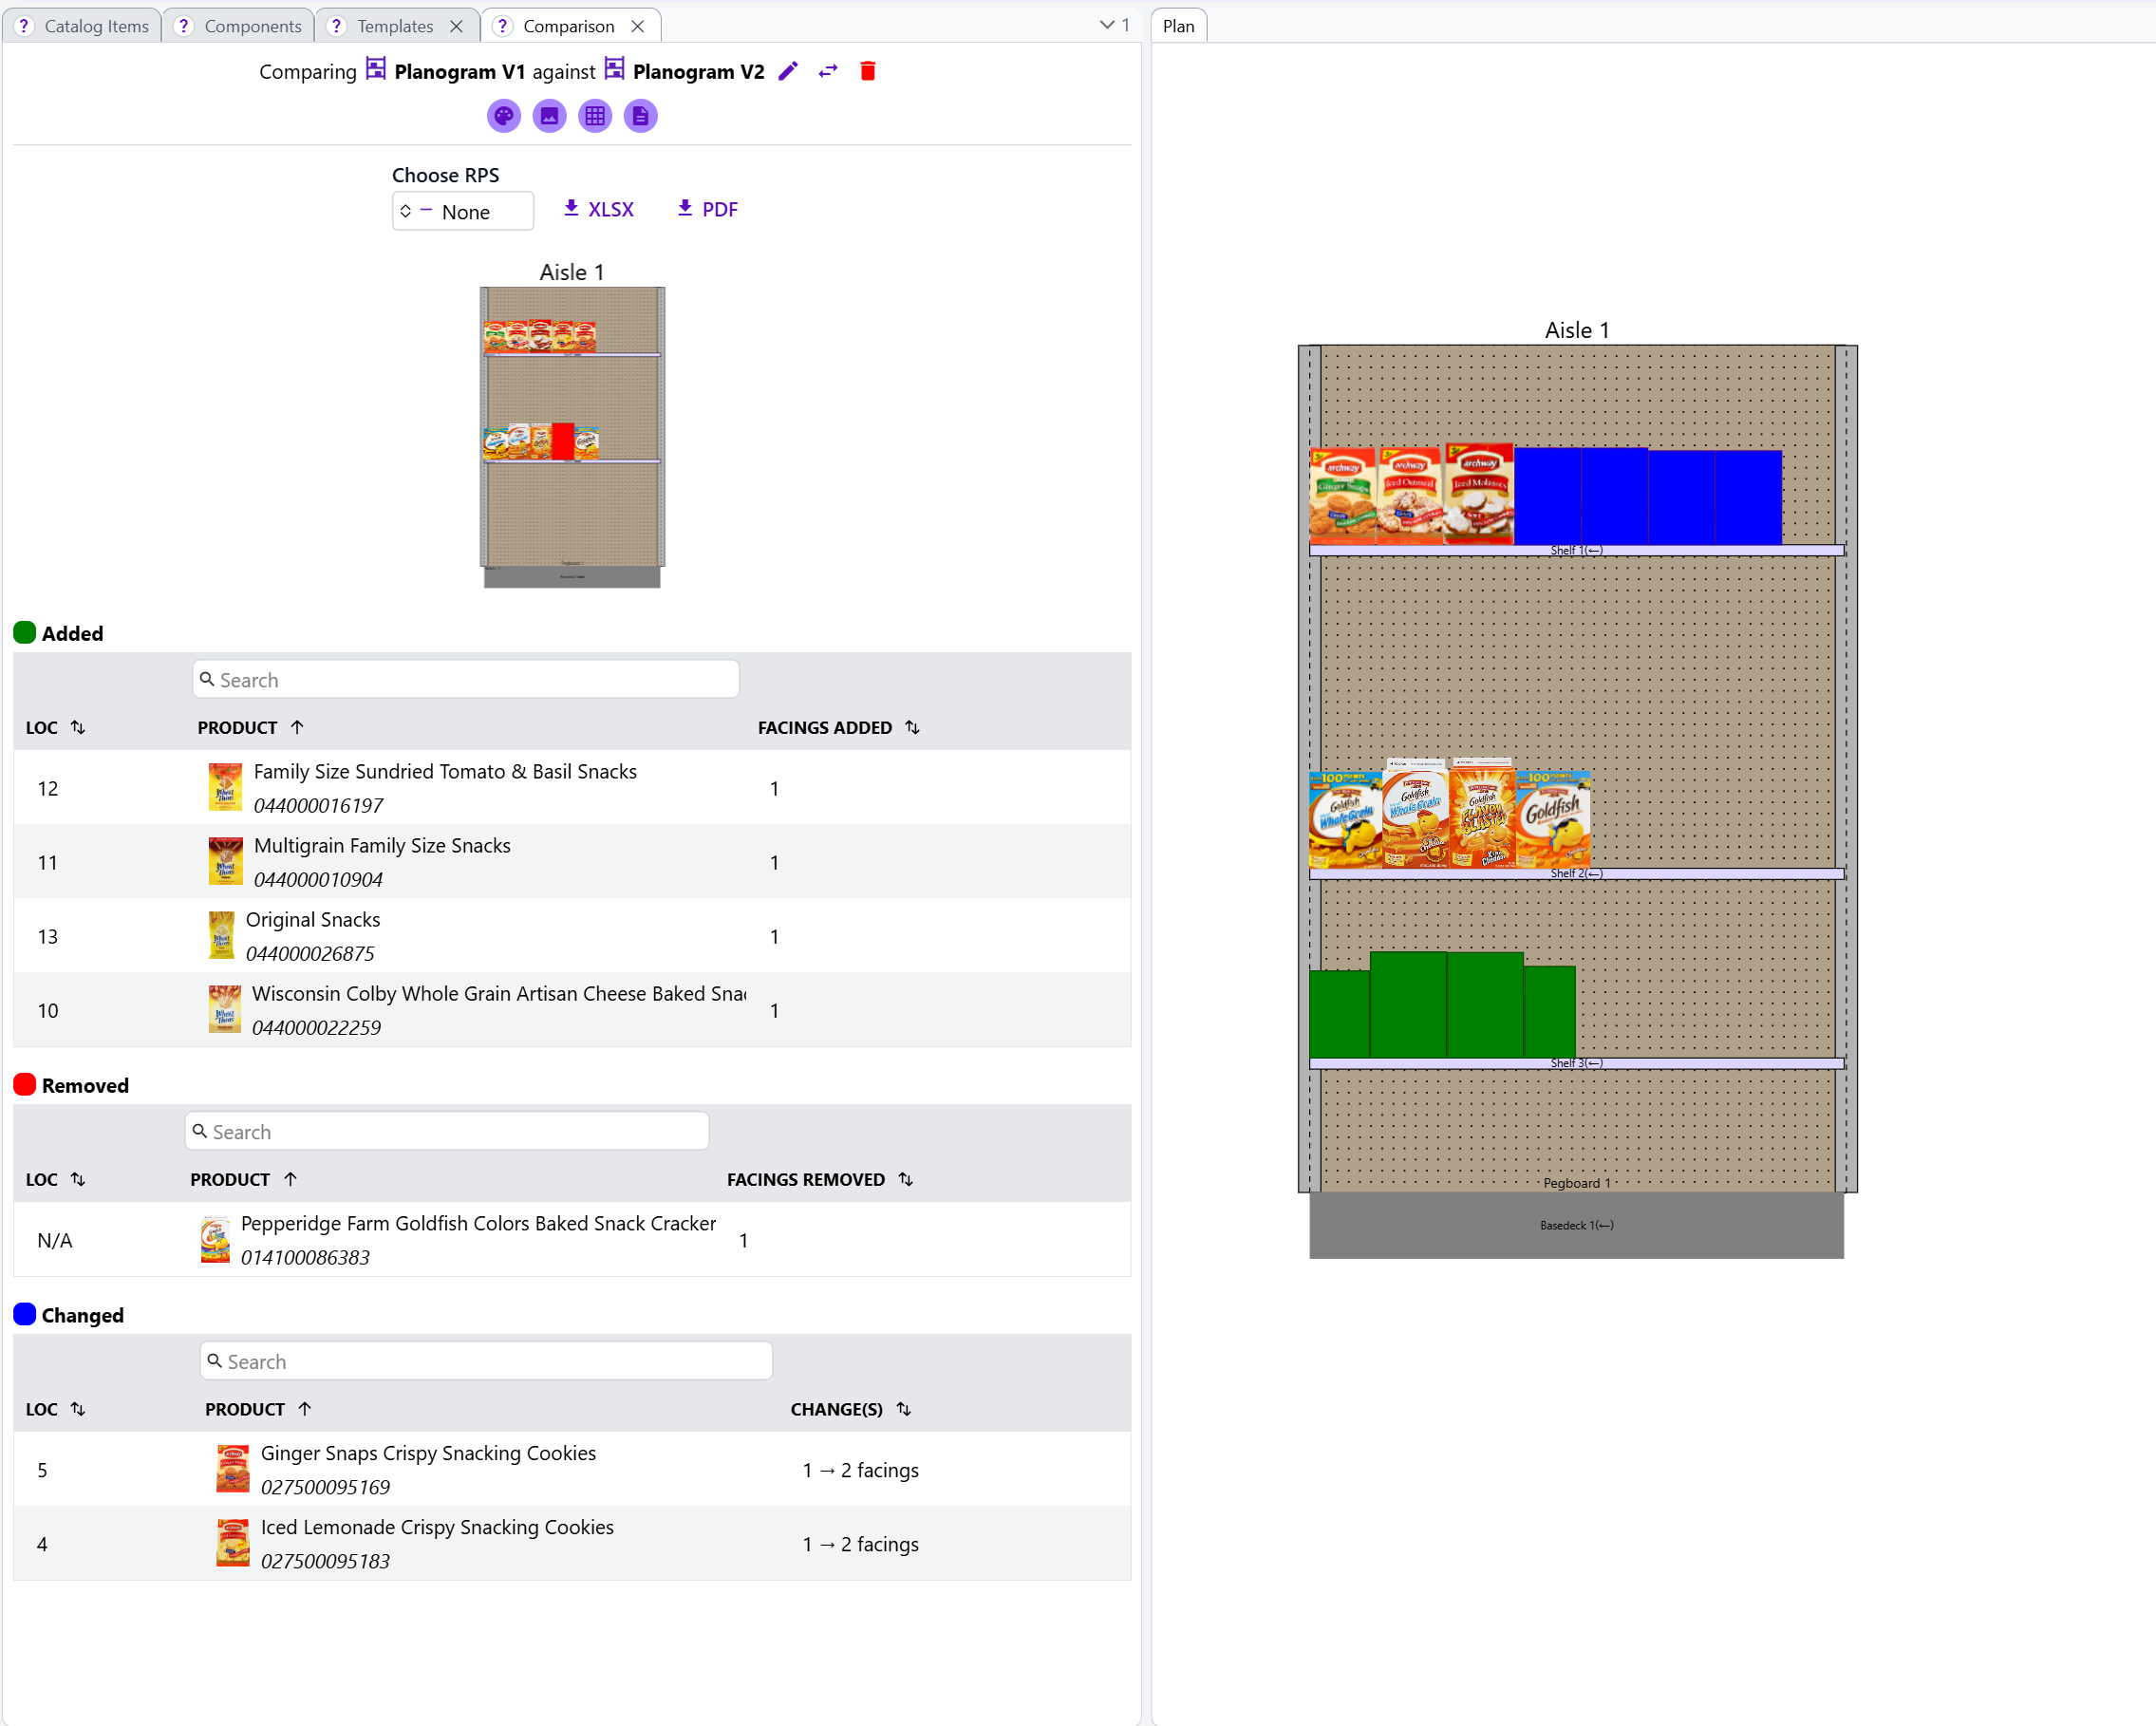Download the PDF export
2156x1726 pixels.
click(x=707, y=209)
